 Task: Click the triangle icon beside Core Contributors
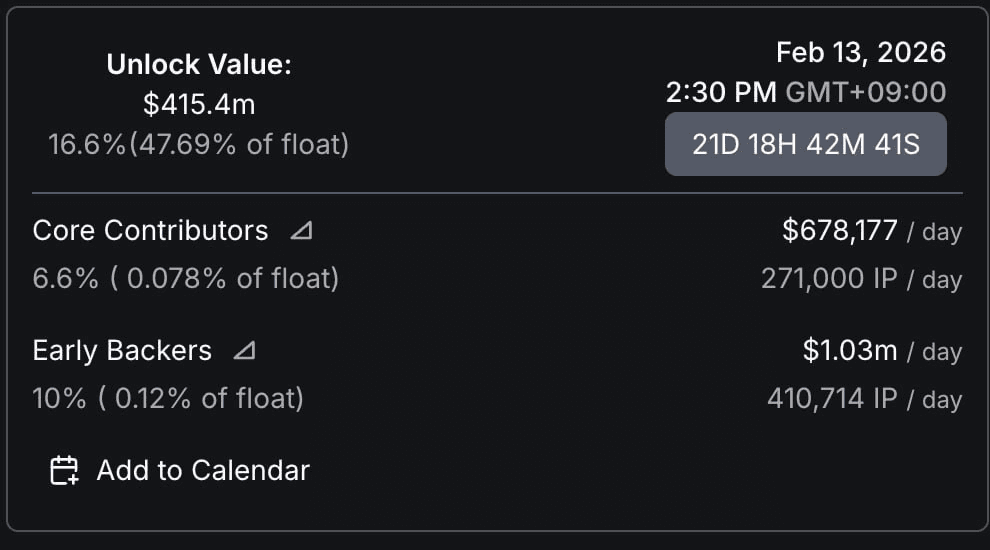point(301,231)
